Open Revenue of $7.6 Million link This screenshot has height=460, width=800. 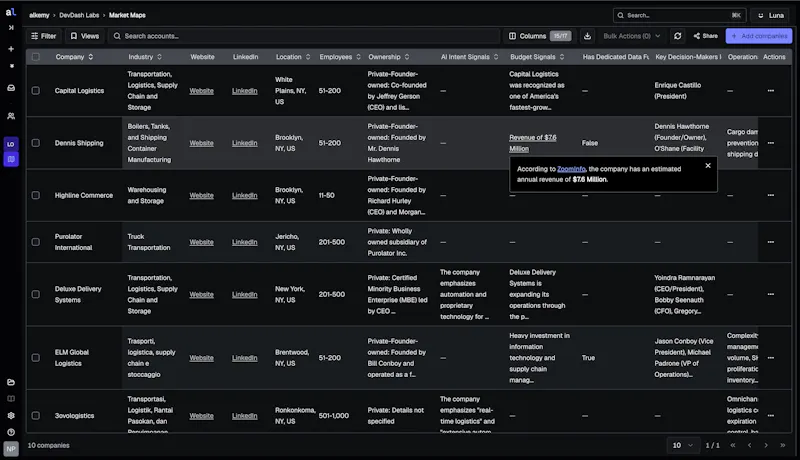pyautogui.click(x=533, y=143)
